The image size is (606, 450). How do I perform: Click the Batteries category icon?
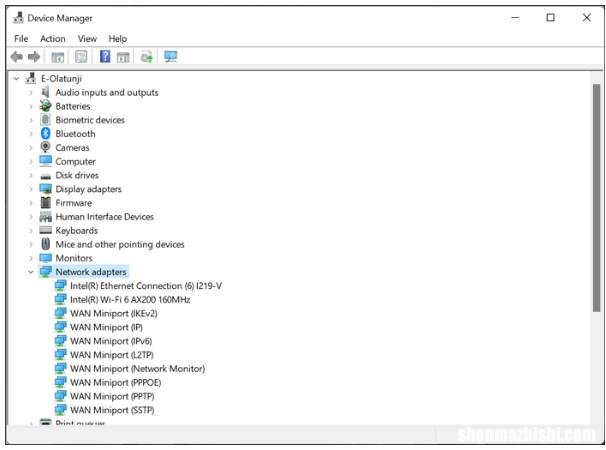46,106
